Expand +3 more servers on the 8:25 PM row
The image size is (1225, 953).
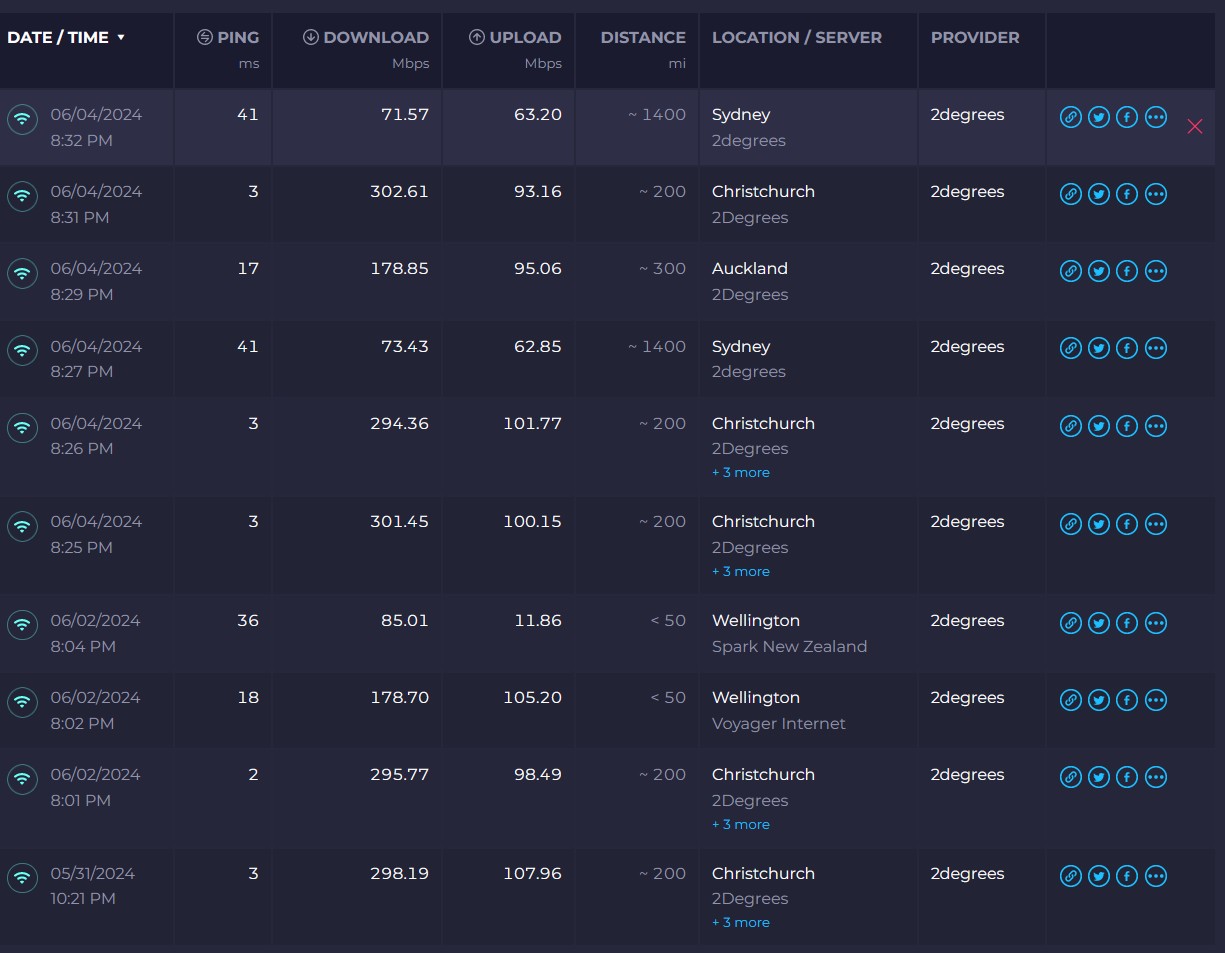pyautogui.click(x=740, y=571)
